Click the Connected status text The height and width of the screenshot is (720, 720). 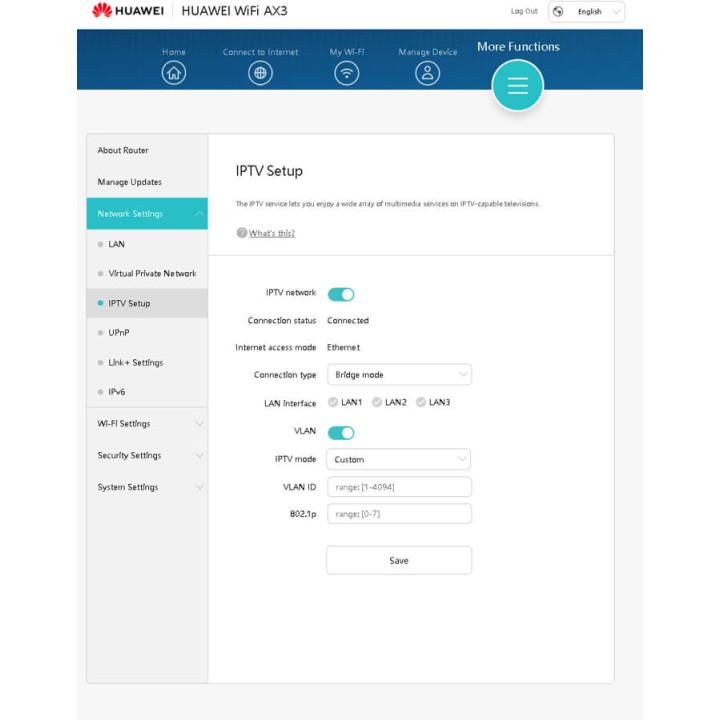tap(348, 321)
